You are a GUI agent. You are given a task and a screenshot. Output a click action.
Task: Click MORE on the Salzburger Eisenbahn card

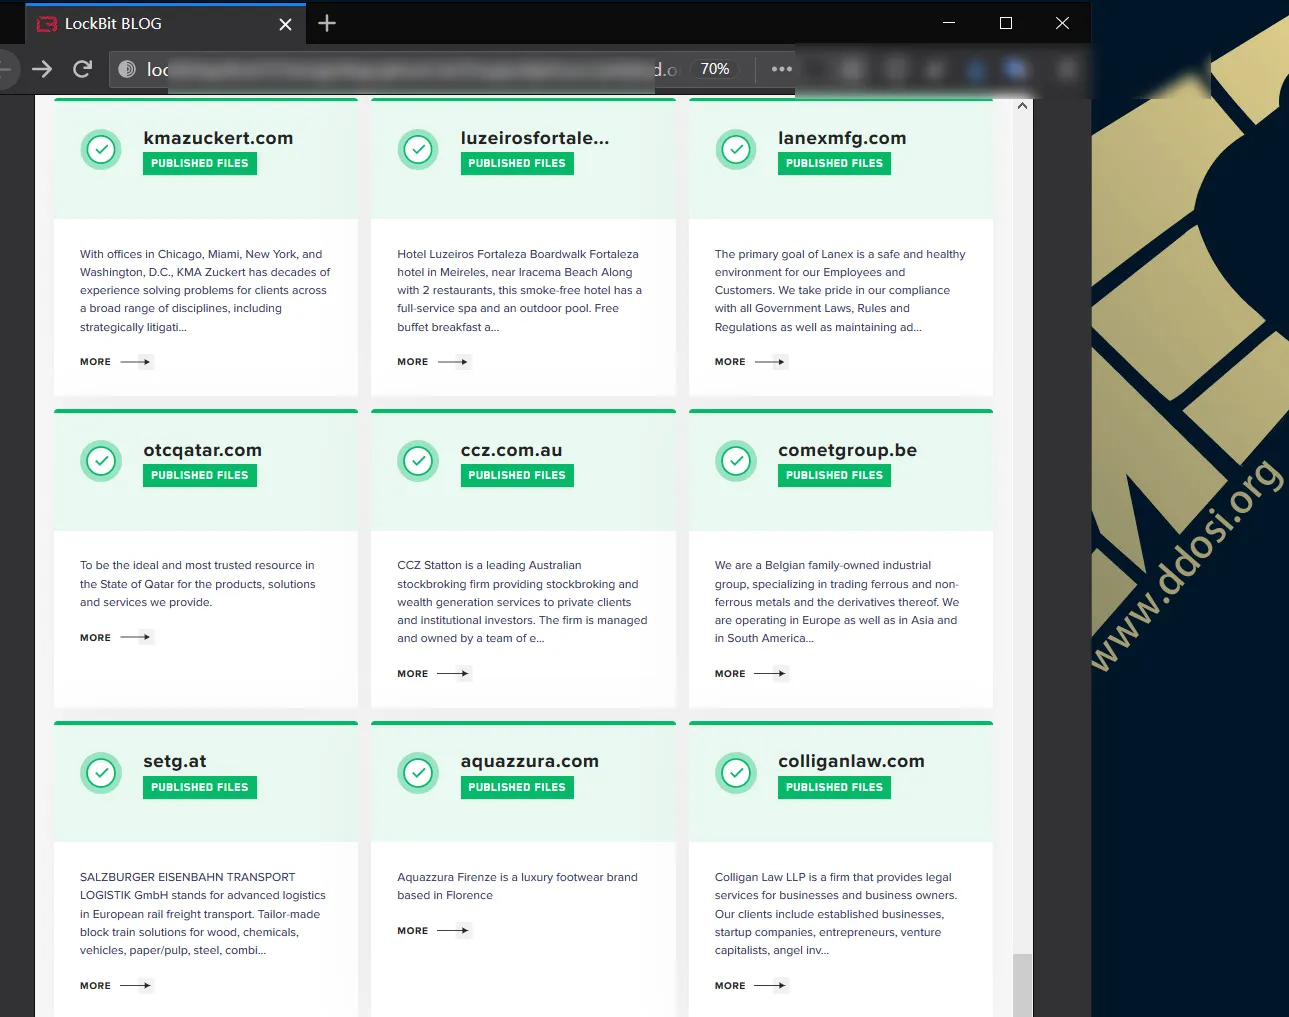(x=116, y=986)
